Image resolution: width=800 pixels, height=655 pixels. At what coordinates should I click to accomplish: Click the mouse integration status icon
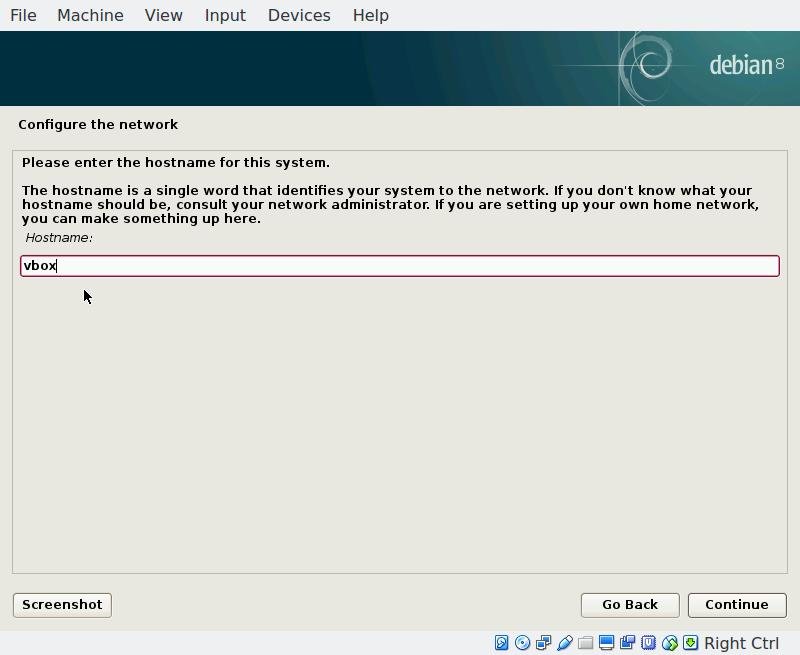[x=669, y=643]
